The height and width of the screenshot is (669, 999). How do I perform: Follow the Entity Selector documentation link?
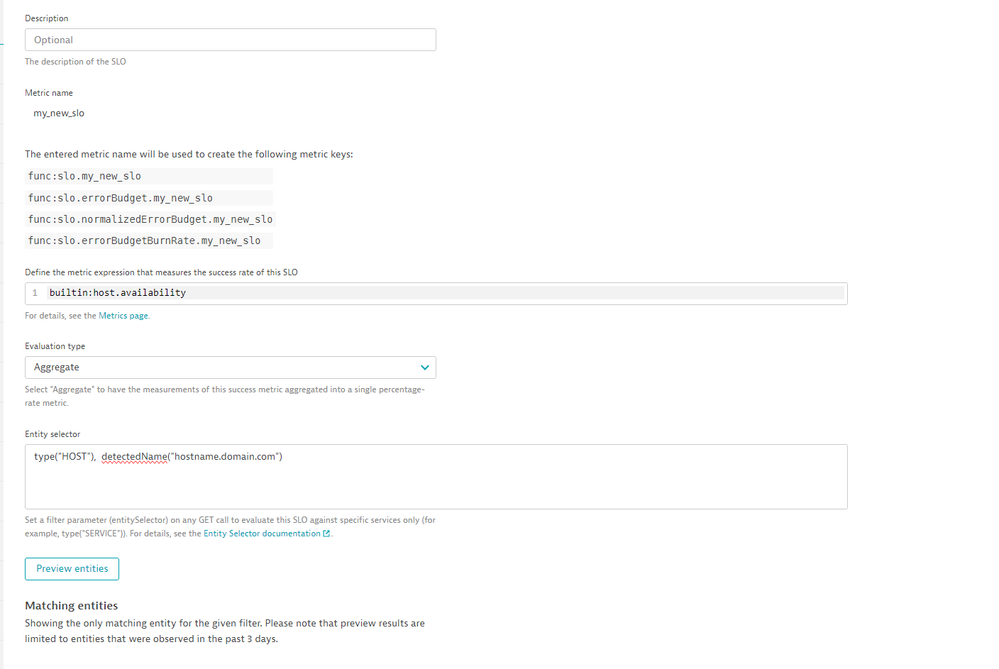(262, 534)
